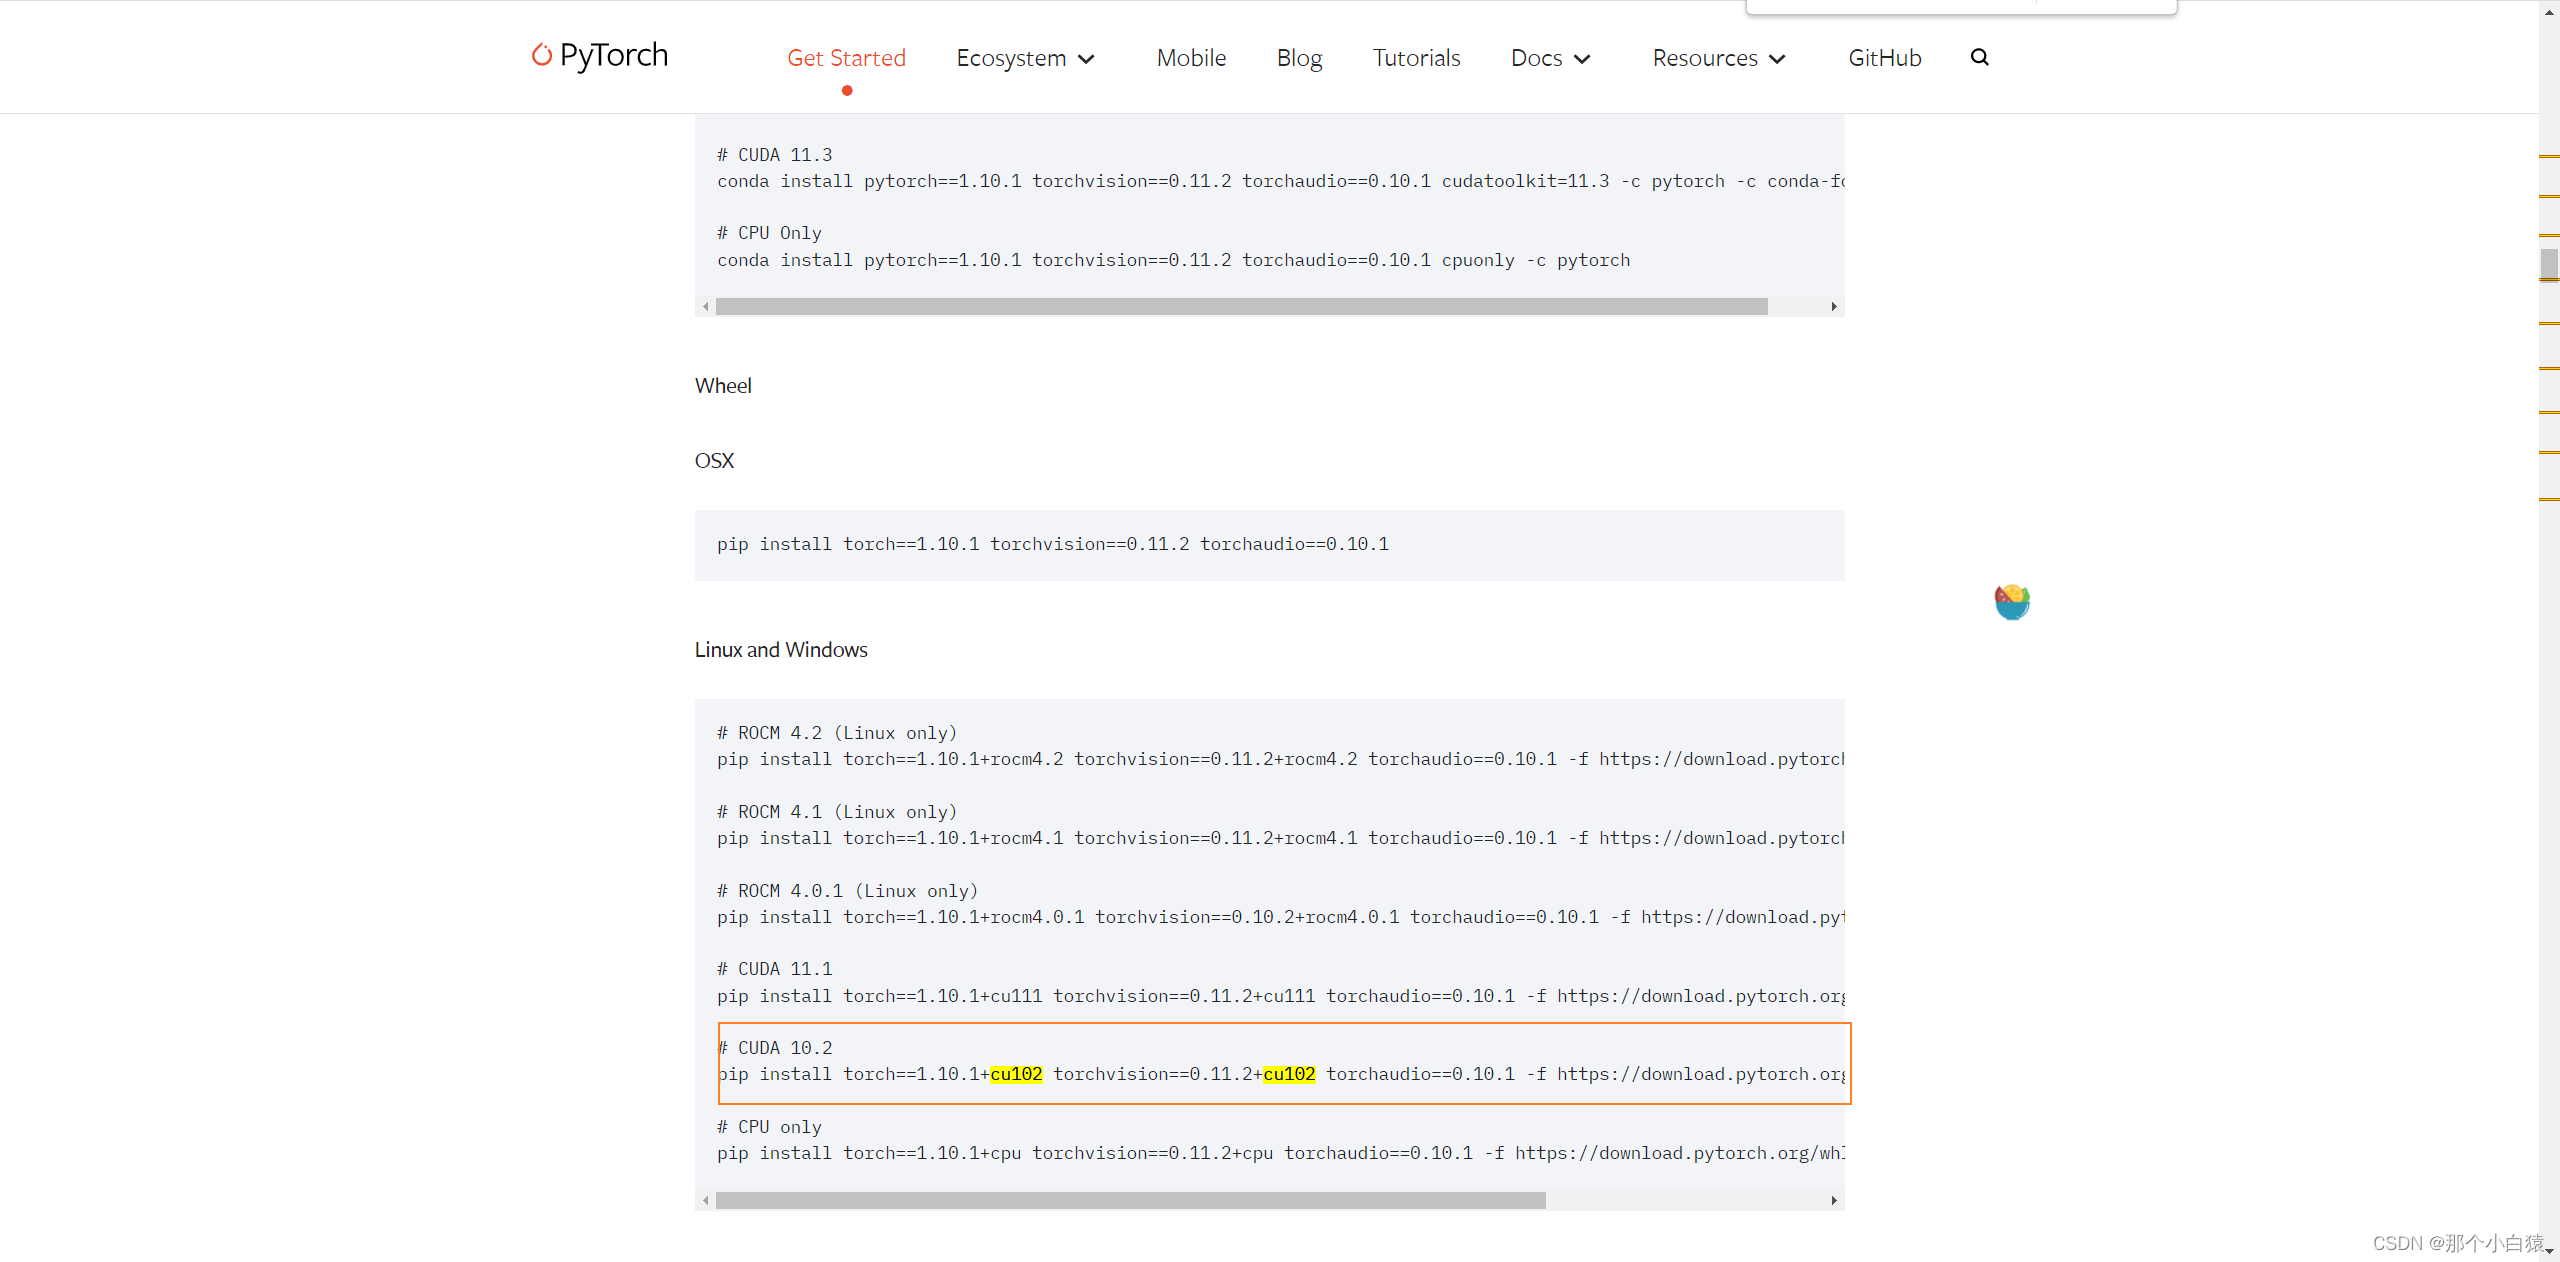Open the GitHub link

(x=1884, y=58)
